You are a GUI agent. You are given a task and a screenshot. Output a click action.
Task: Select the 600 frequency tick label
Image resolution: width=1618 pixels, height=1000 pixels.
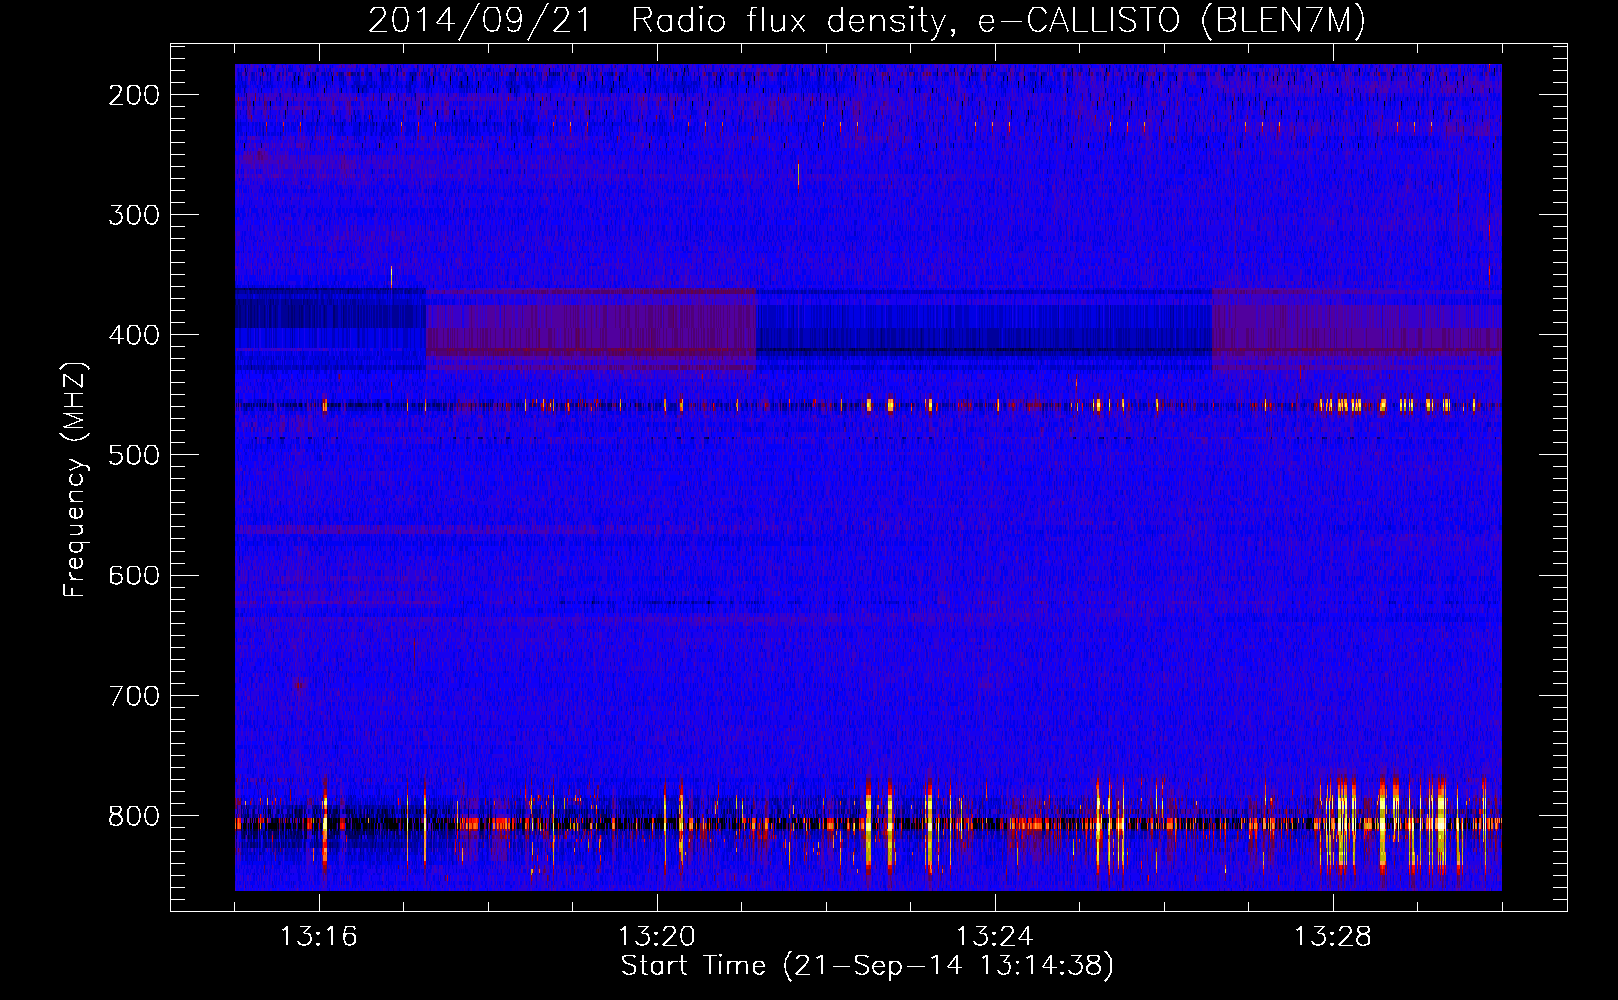(134, 575)
